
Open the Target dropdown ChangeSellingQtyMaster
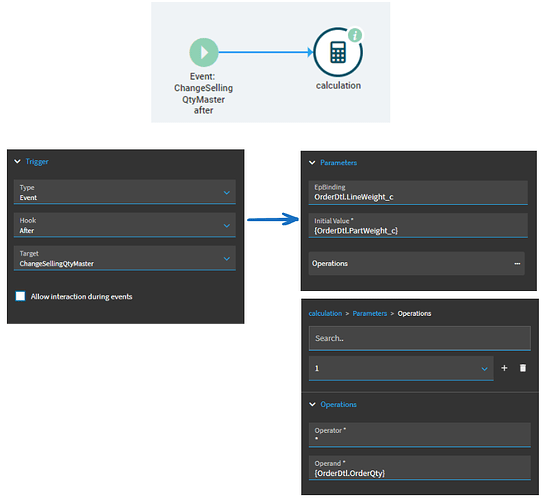coord(125,258)
